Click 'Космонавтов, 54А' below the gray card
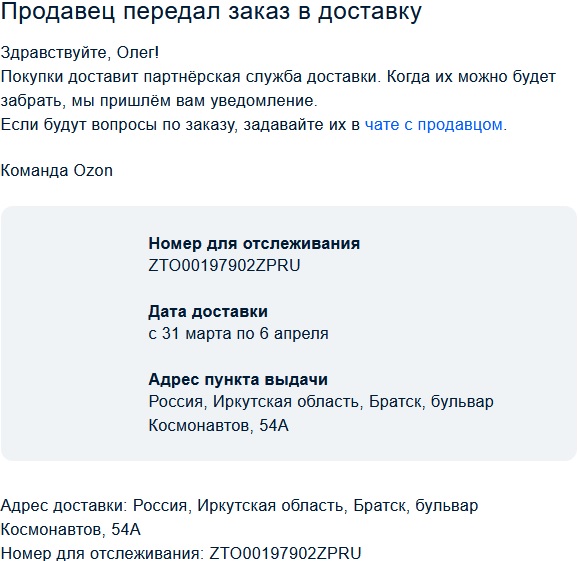 pyautogui.click(x=70, y=530)
